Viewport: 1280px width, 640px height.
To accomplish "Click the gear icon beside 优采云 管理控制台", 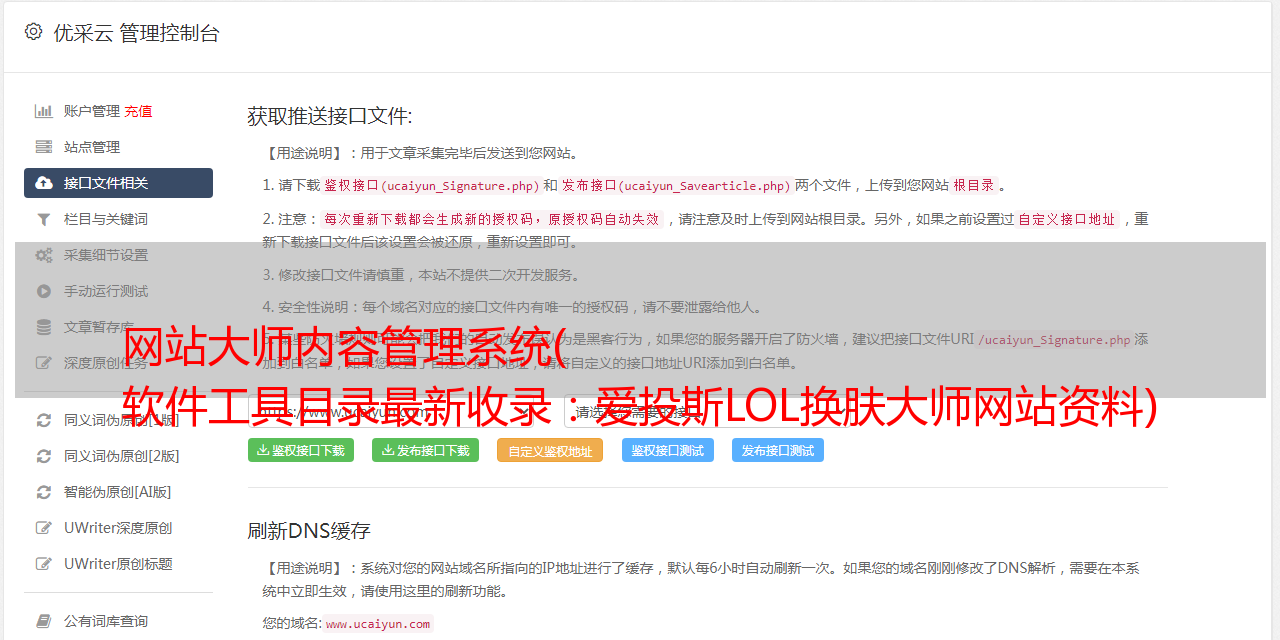I will 33,32.
